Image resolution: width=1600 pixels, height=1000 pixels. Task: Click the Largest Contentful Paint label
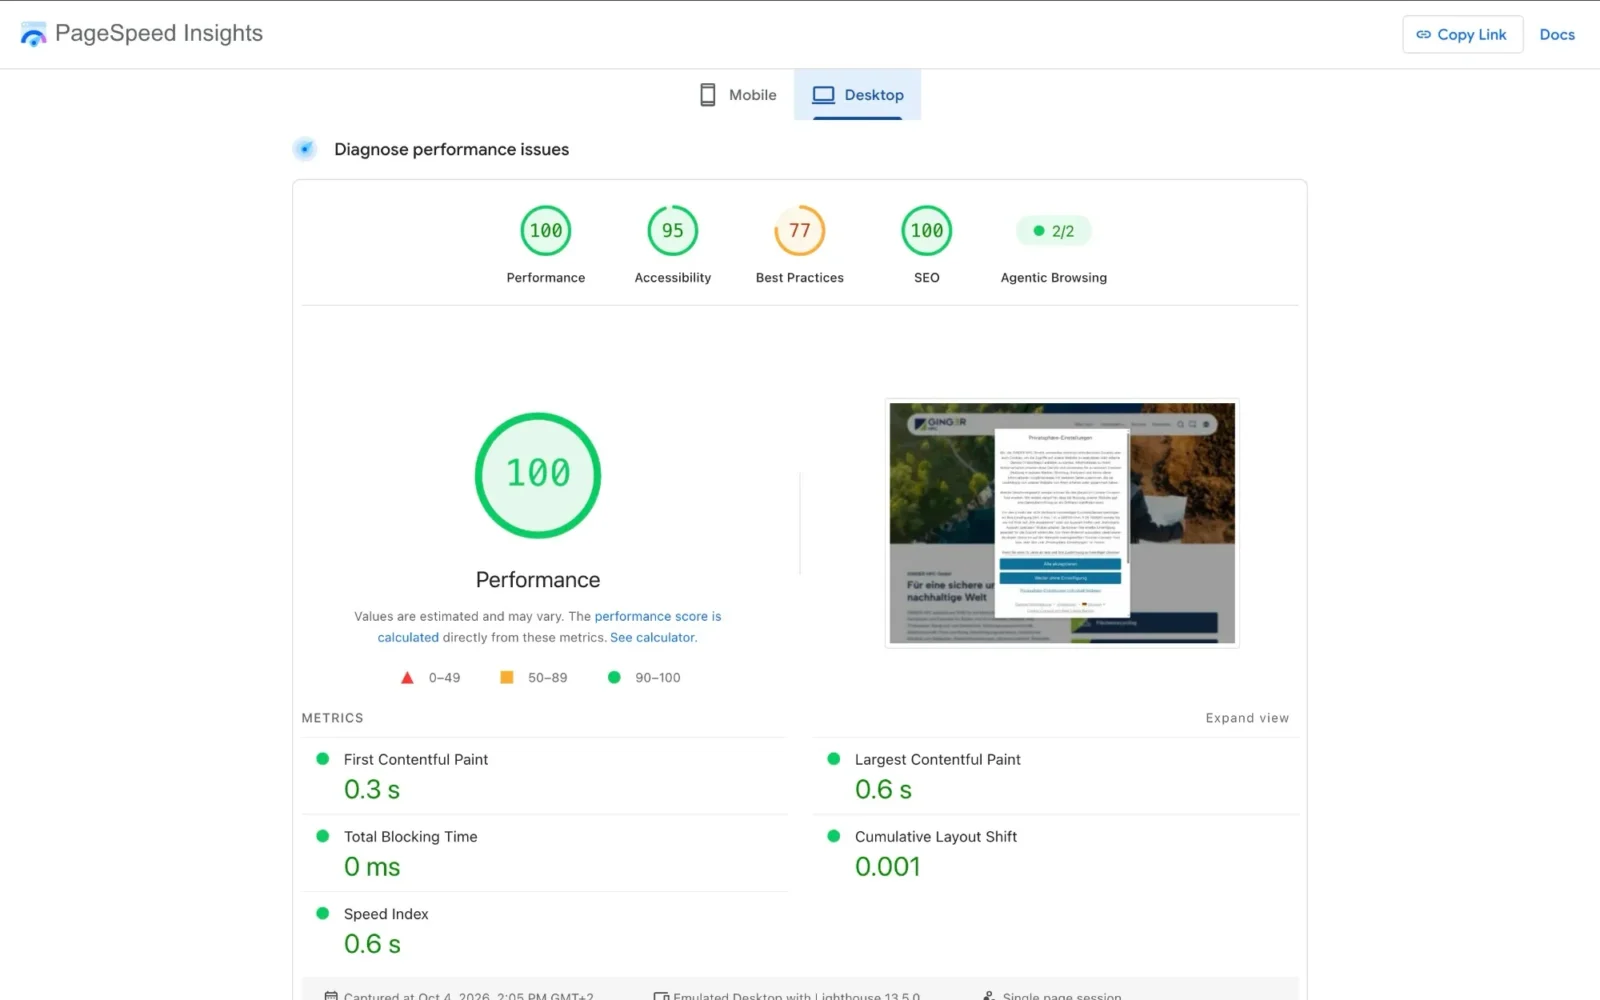click(938, 760)
